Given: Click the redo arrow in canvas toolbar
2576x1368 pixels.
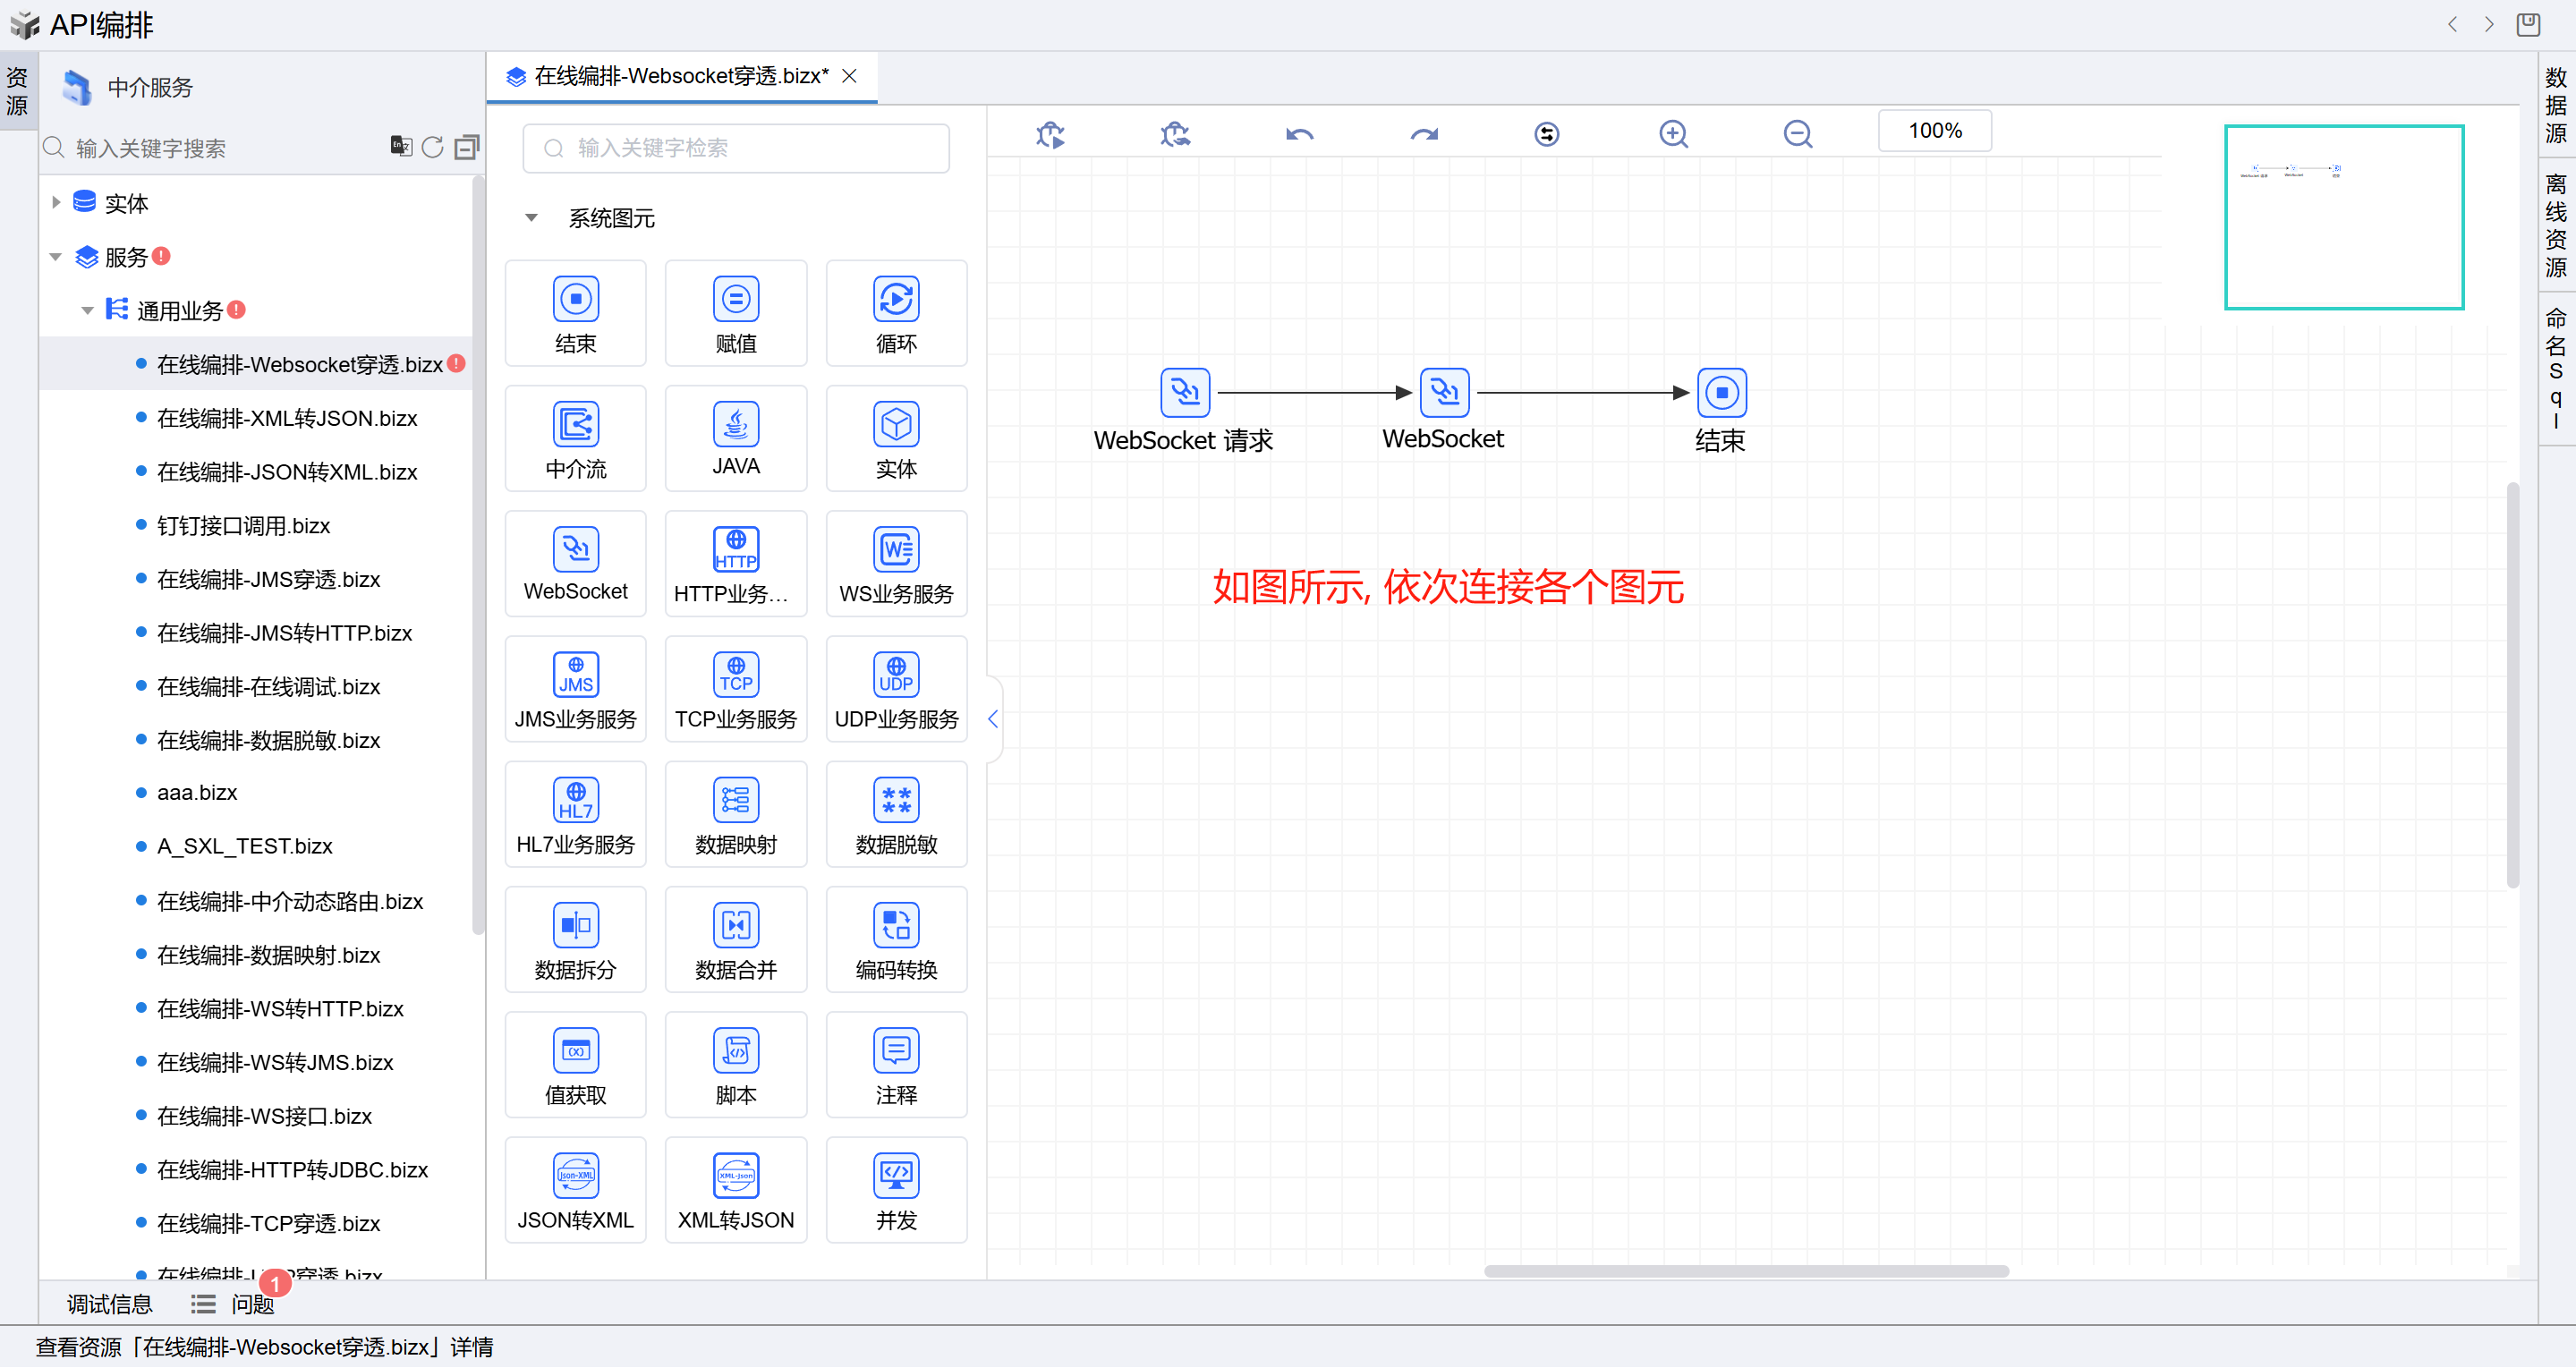Looking at the screenshot, I should (1423, 134).
